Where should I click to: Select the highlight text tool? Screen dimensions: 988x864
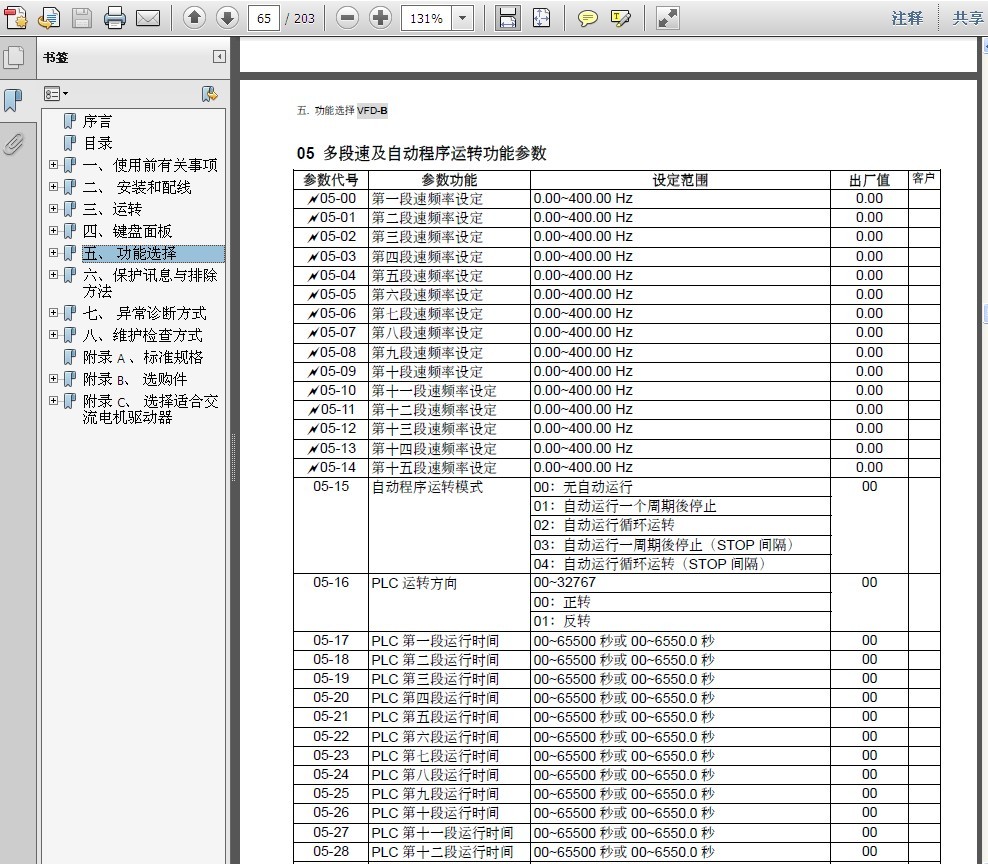point(620,18)
